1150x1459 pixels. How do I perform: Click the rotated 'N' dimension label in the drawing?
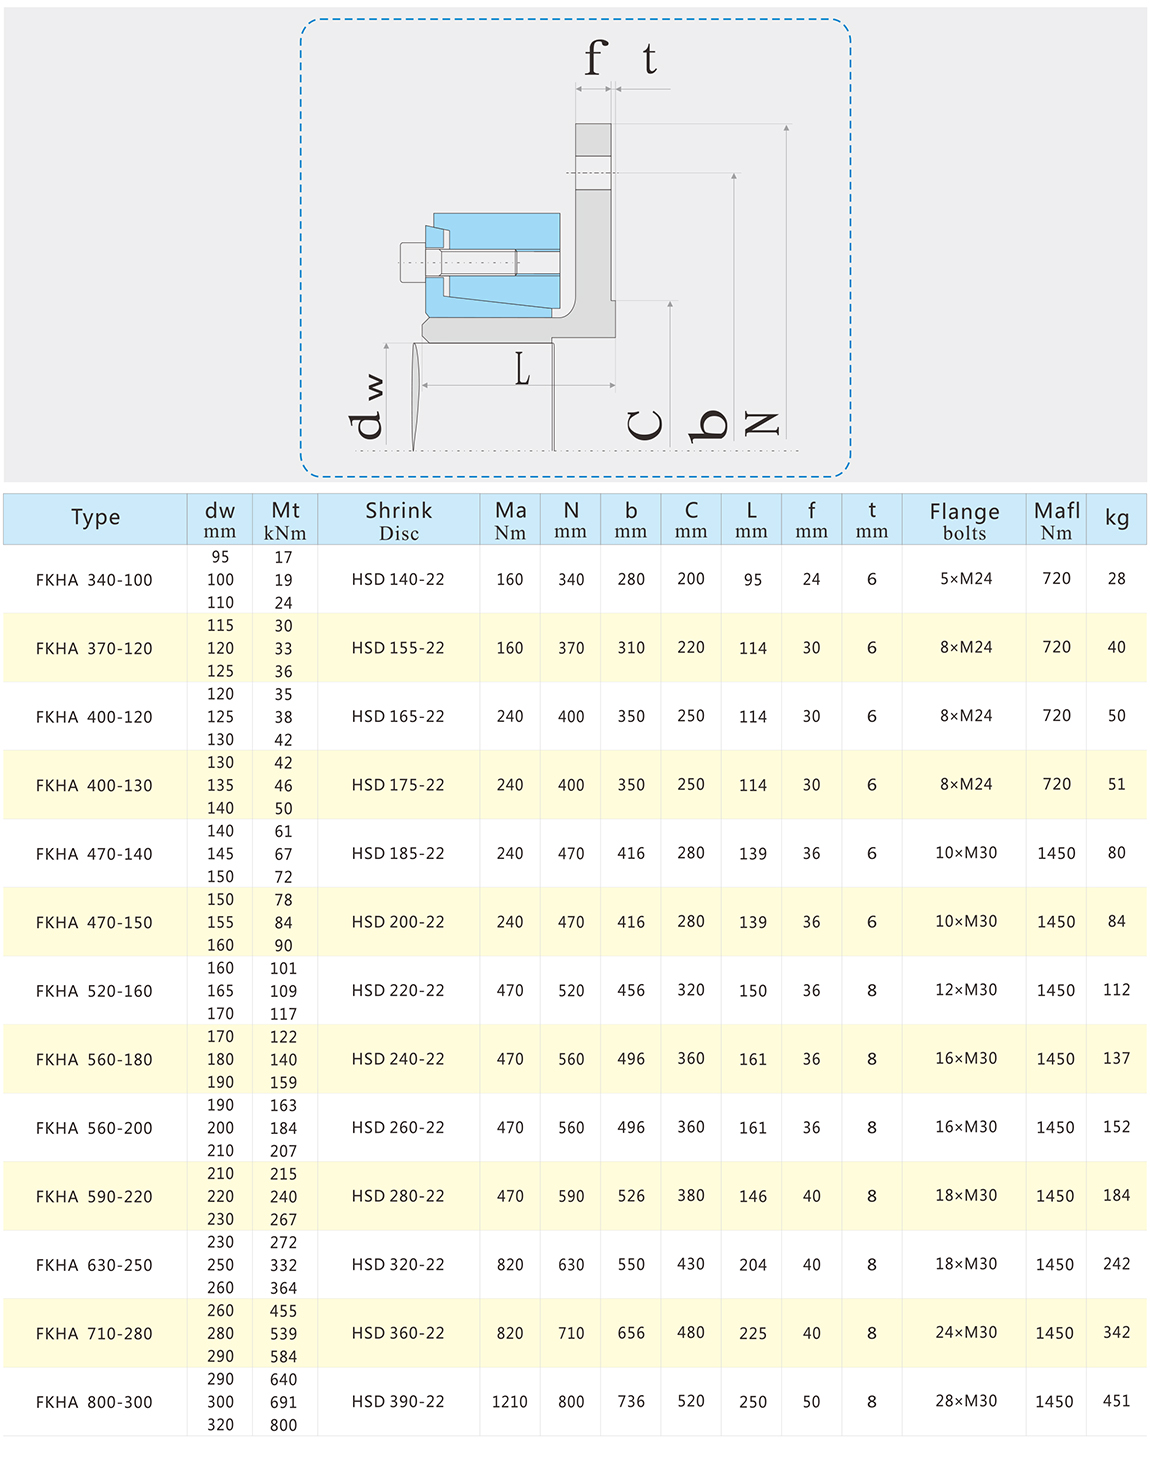pos(762,422)
